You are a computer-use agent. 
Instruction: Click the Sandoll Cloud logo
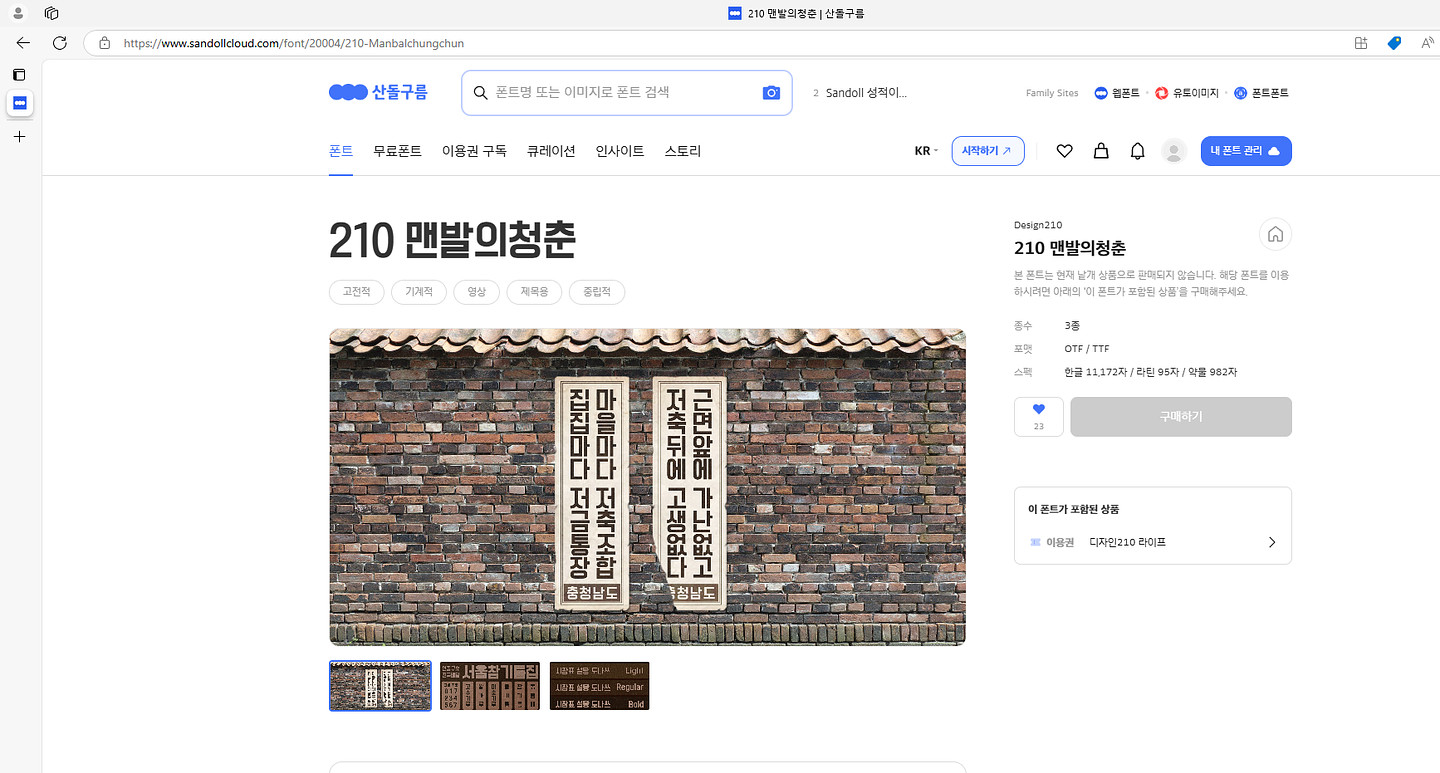[378, 92]
